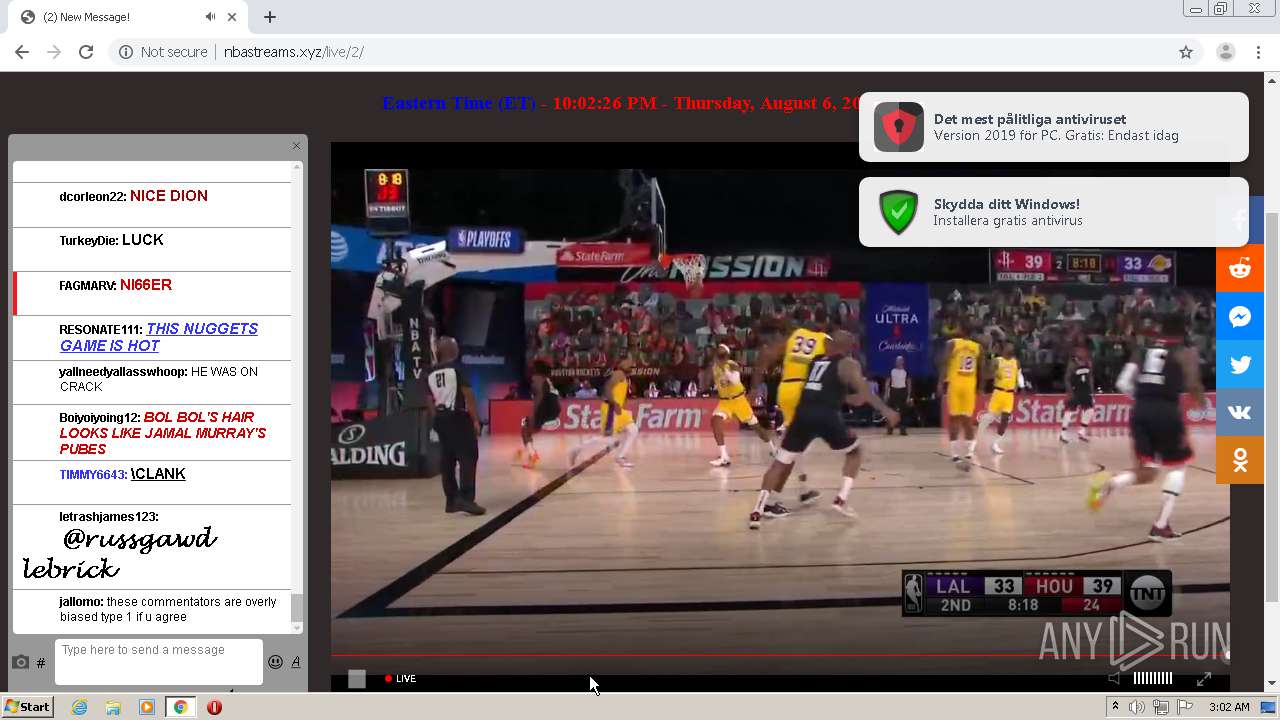The height and width of the screenshot is (720, 1280).
Task: Click the page scrollbar up arrow
Action: tap(1272, 79)
